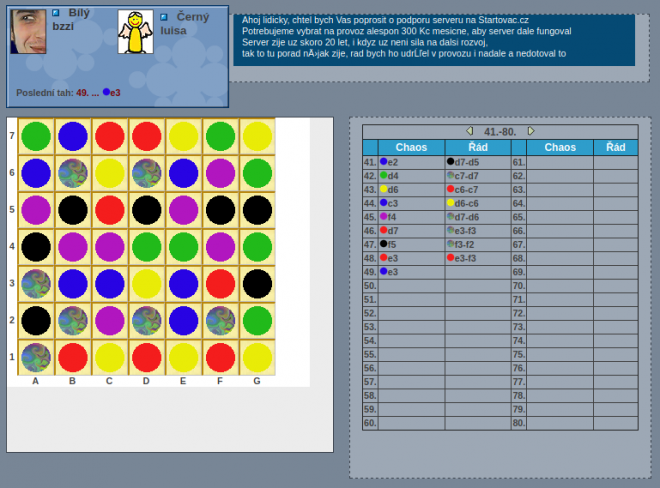Viewport: 660px width, 488px height.
Task: Select black piece at A4
Action: 36,247
